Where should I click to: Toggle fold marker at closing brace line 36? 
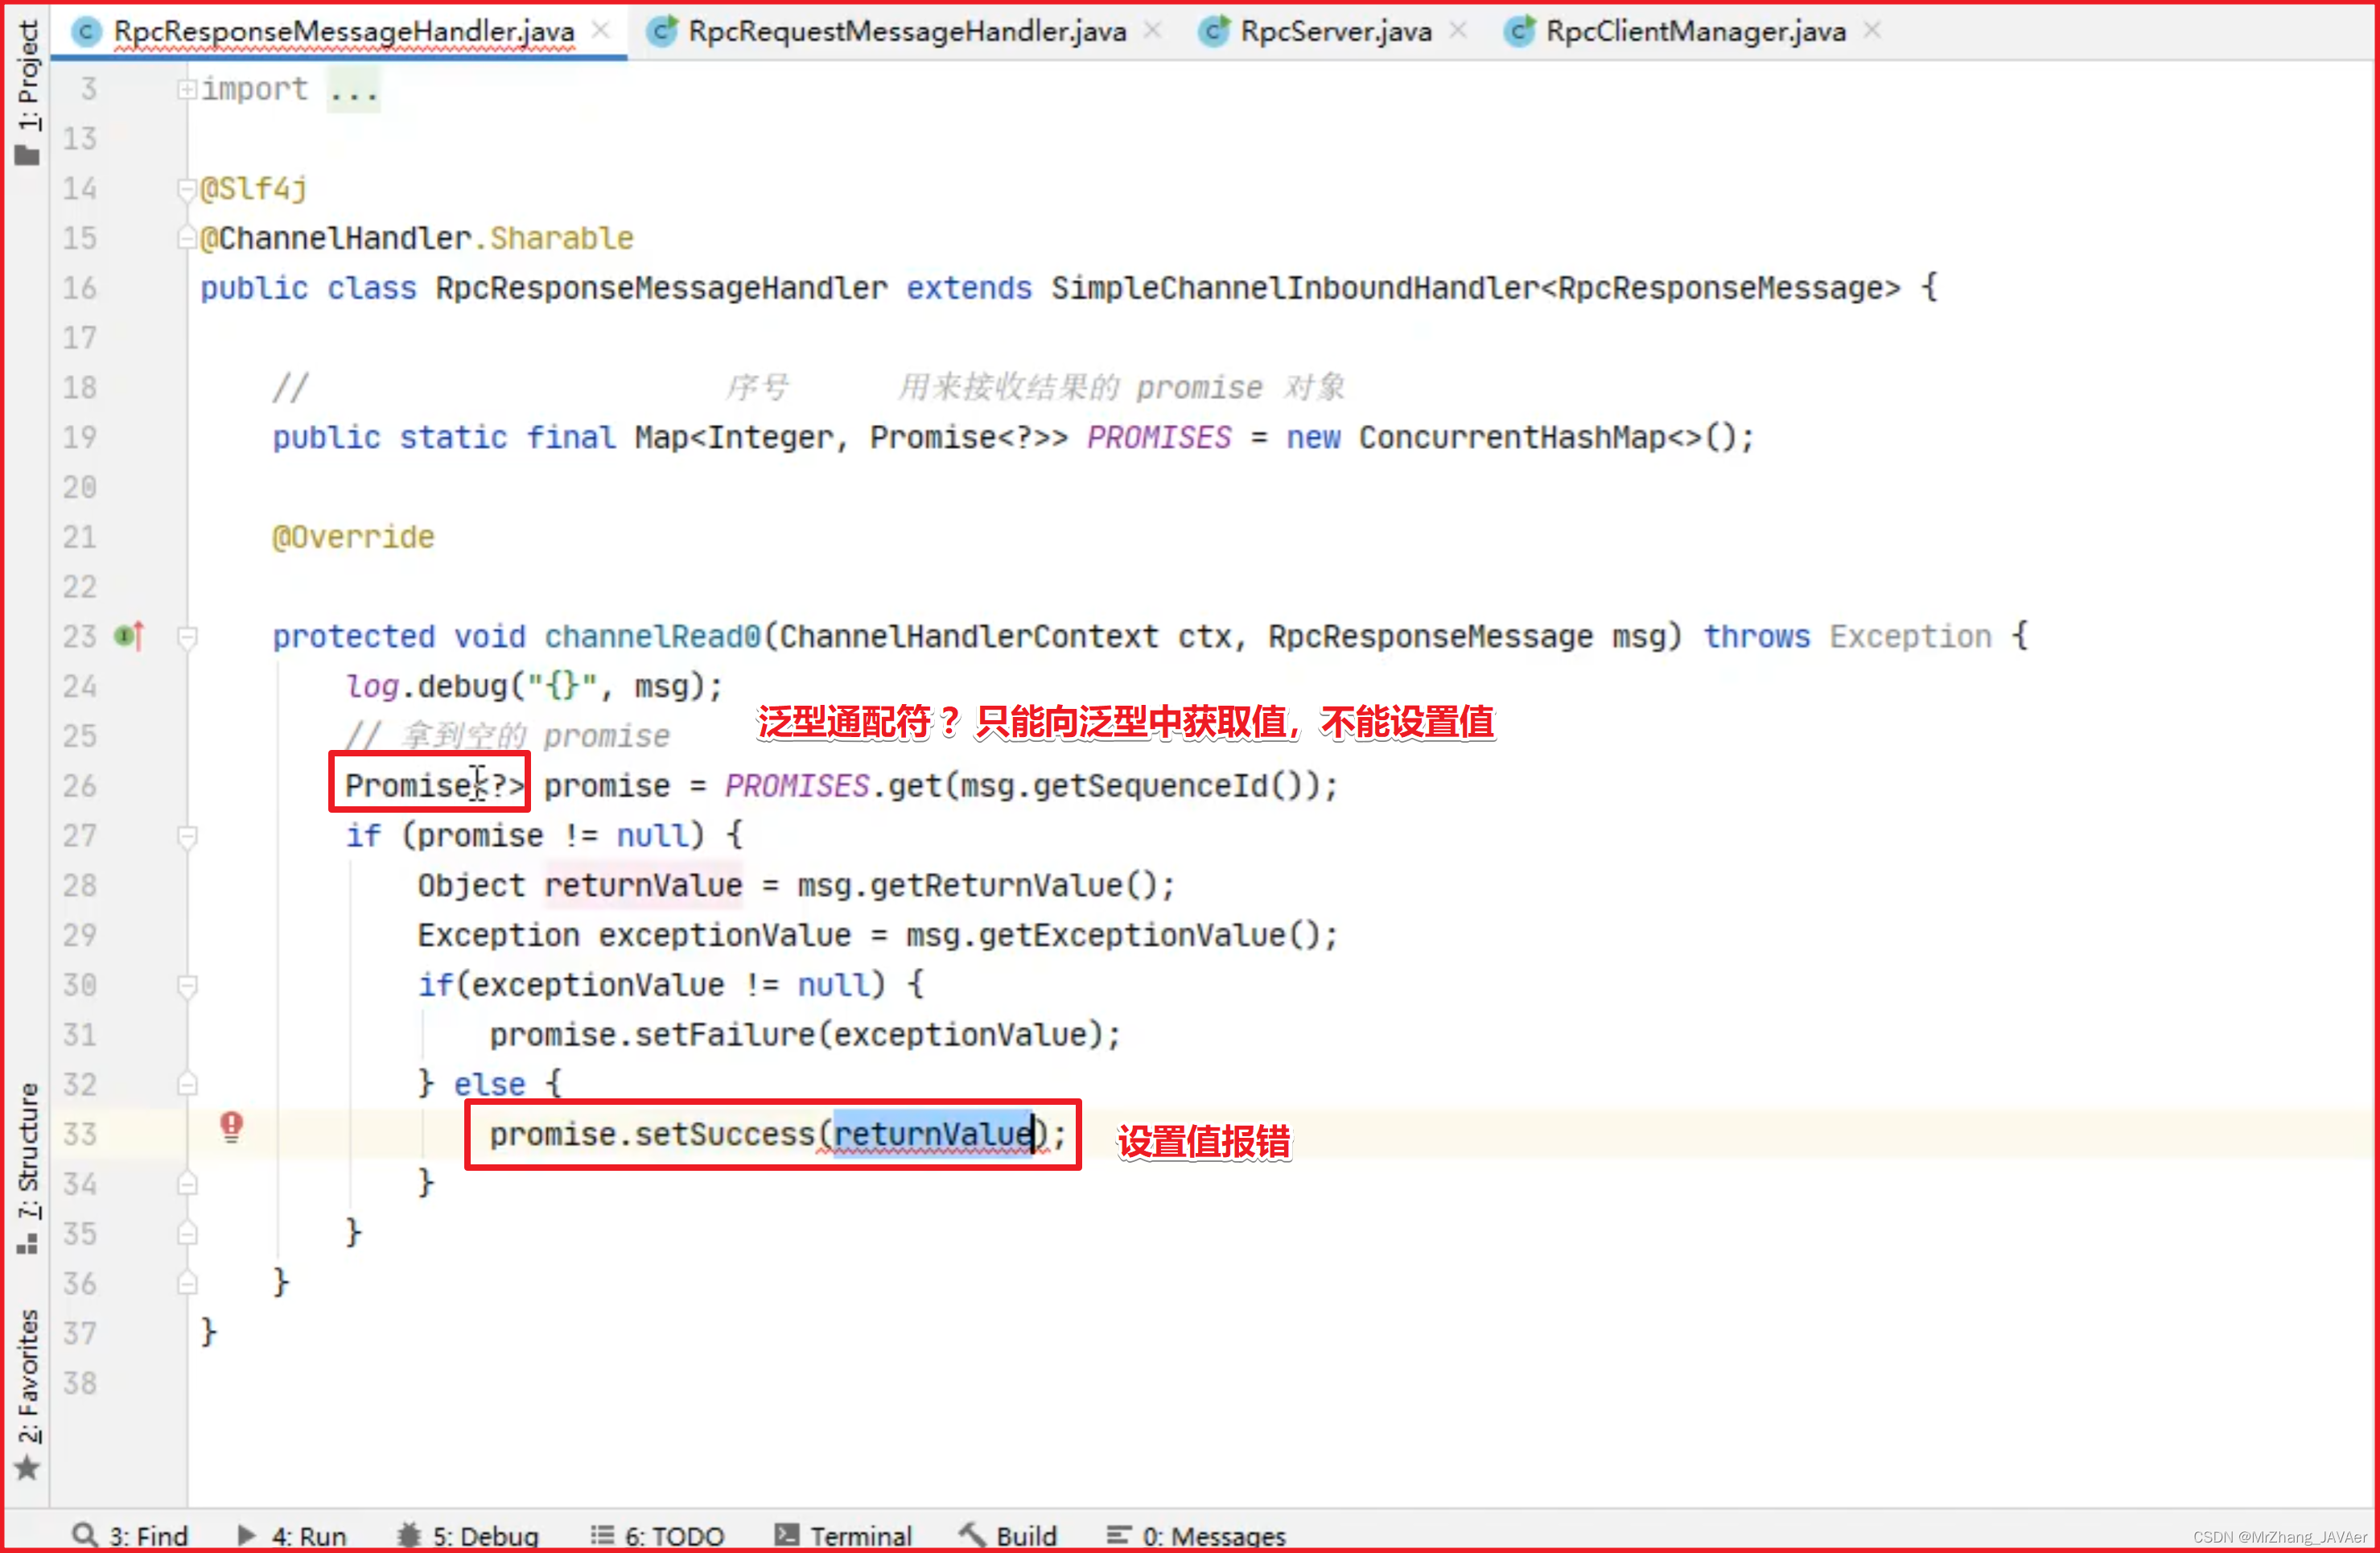(x=186, y=1283)
